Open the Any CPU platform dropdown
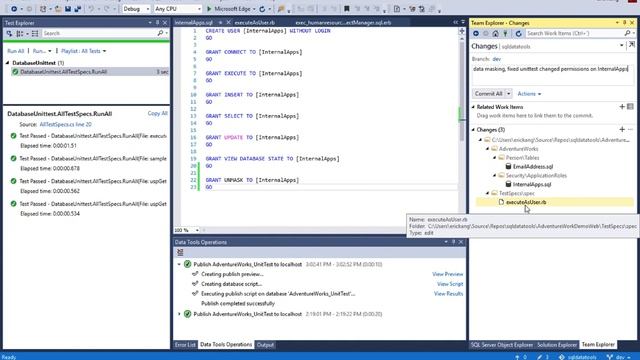 [x=178, y=9]
